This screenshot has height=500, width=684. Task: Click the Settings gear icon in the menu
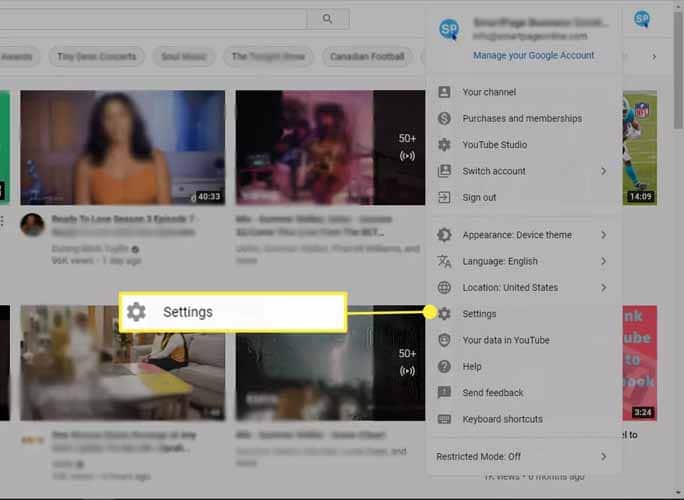coord(444,313)
